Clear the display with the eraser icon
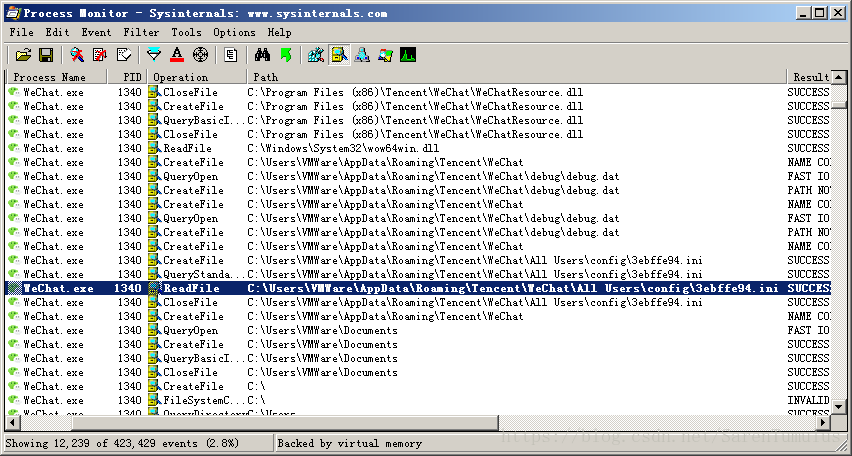The image size is (852, 456). coord(124,55)
